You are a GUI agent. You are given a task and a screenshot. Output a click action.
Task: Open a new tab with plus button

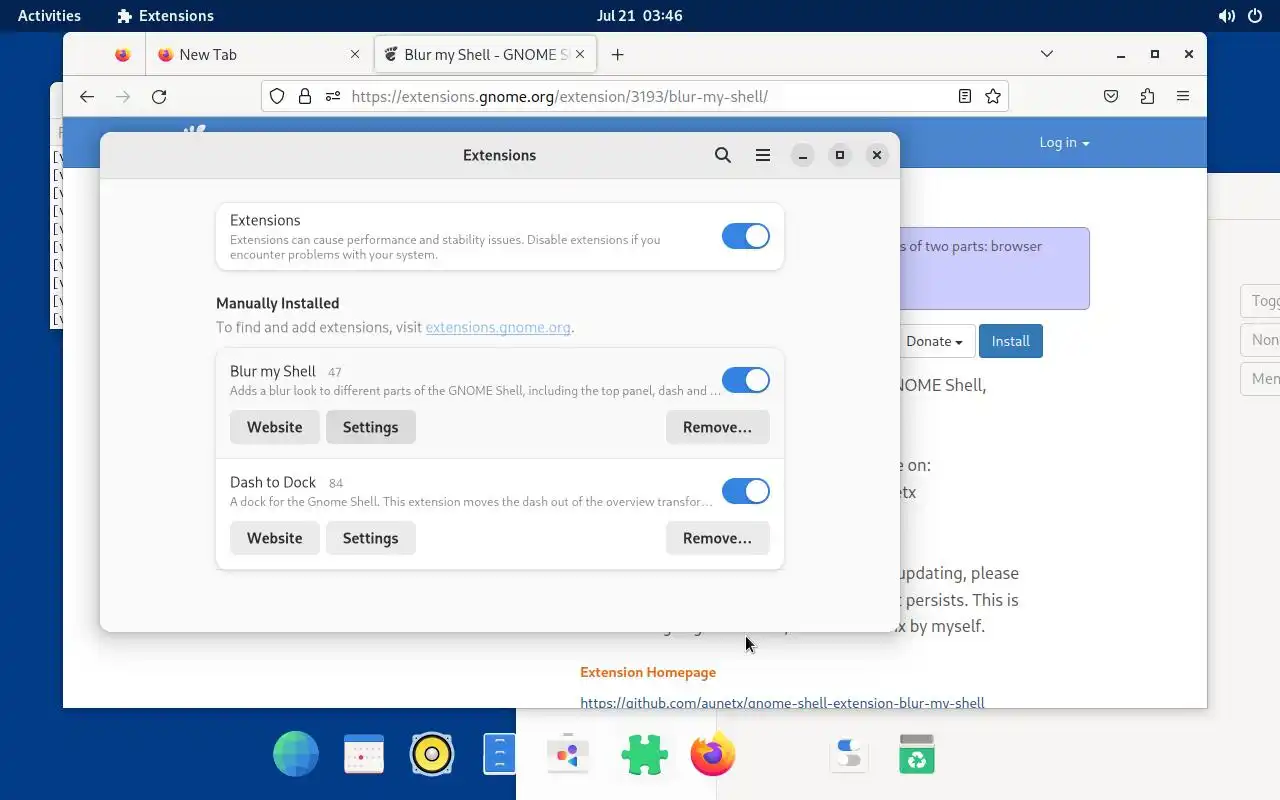coord(618,54)
